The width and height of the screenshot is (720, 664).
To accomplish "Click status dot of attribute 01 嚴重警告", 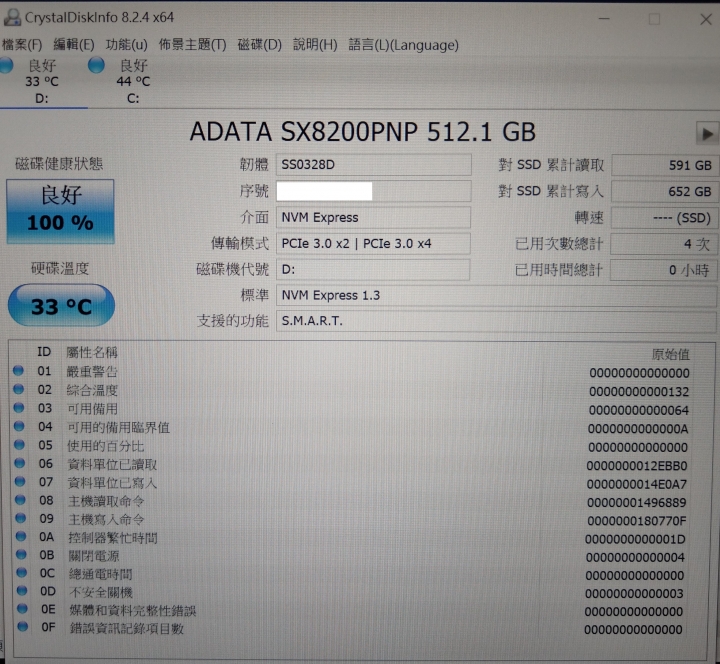I will 18,371.
